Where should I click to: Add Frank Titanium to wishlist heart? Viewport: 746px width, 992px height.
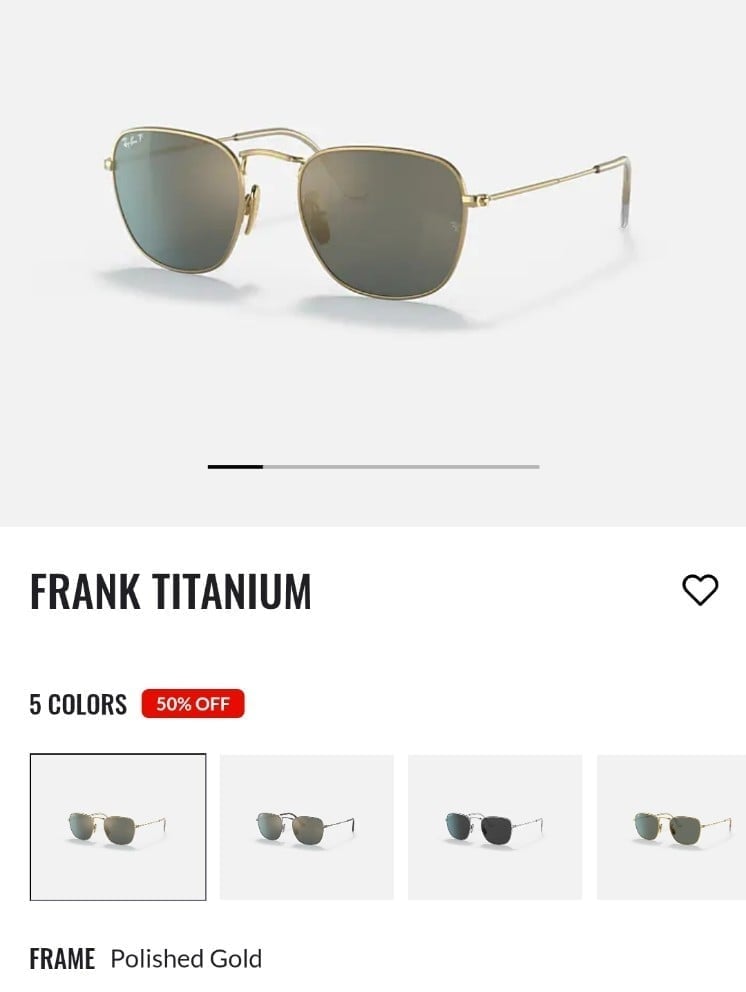tap(700, 590)
